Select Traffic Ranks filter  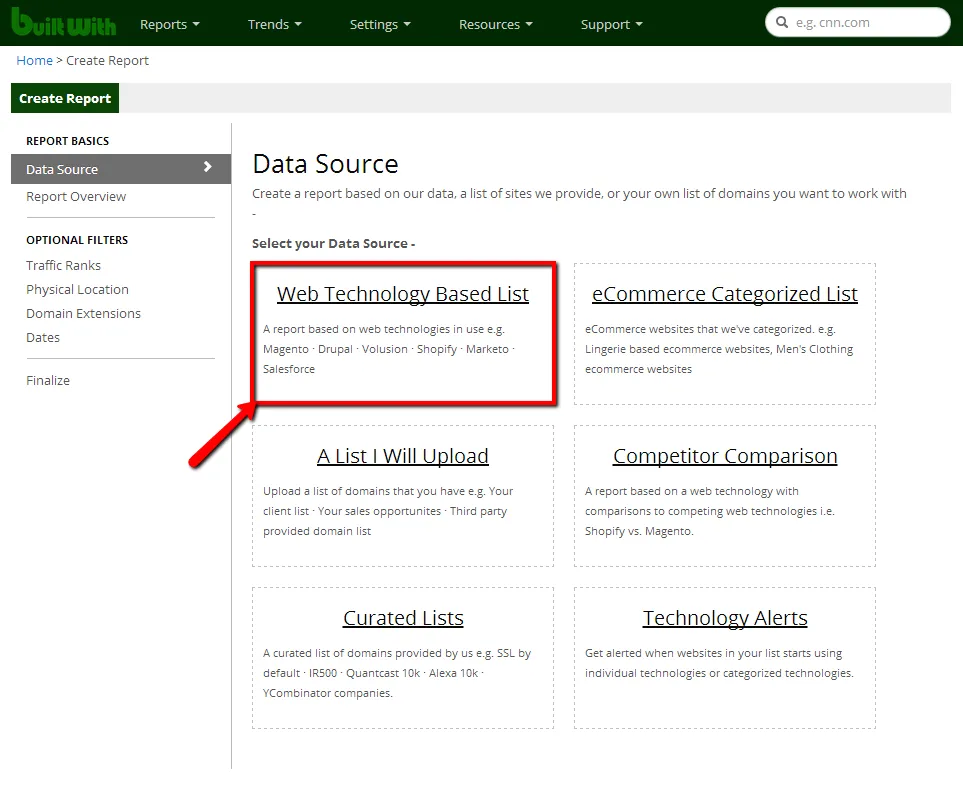63,266
